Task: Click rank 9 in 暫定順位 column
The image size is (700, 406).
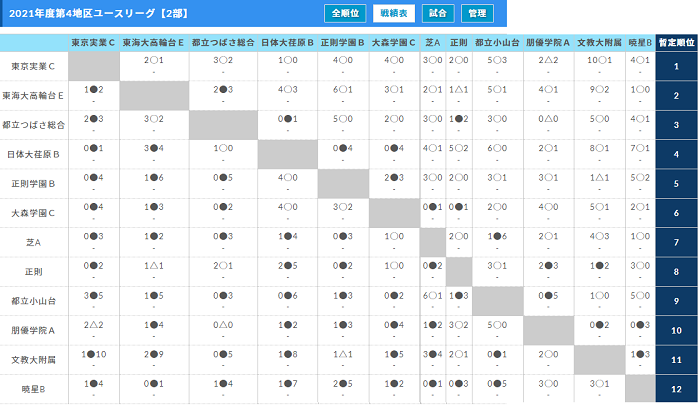Action: pyautogui.click(x=676, y=301)
